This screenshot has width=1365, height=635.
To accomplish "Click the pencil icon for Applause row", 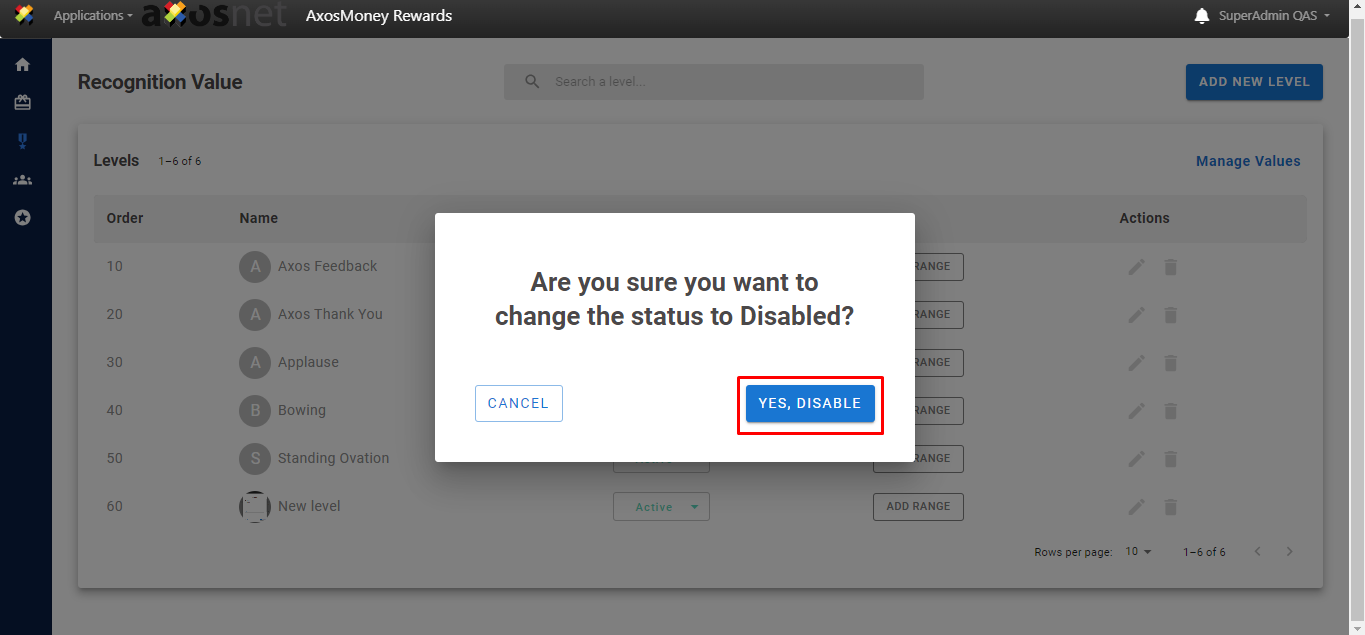I will click(1136, 363).
